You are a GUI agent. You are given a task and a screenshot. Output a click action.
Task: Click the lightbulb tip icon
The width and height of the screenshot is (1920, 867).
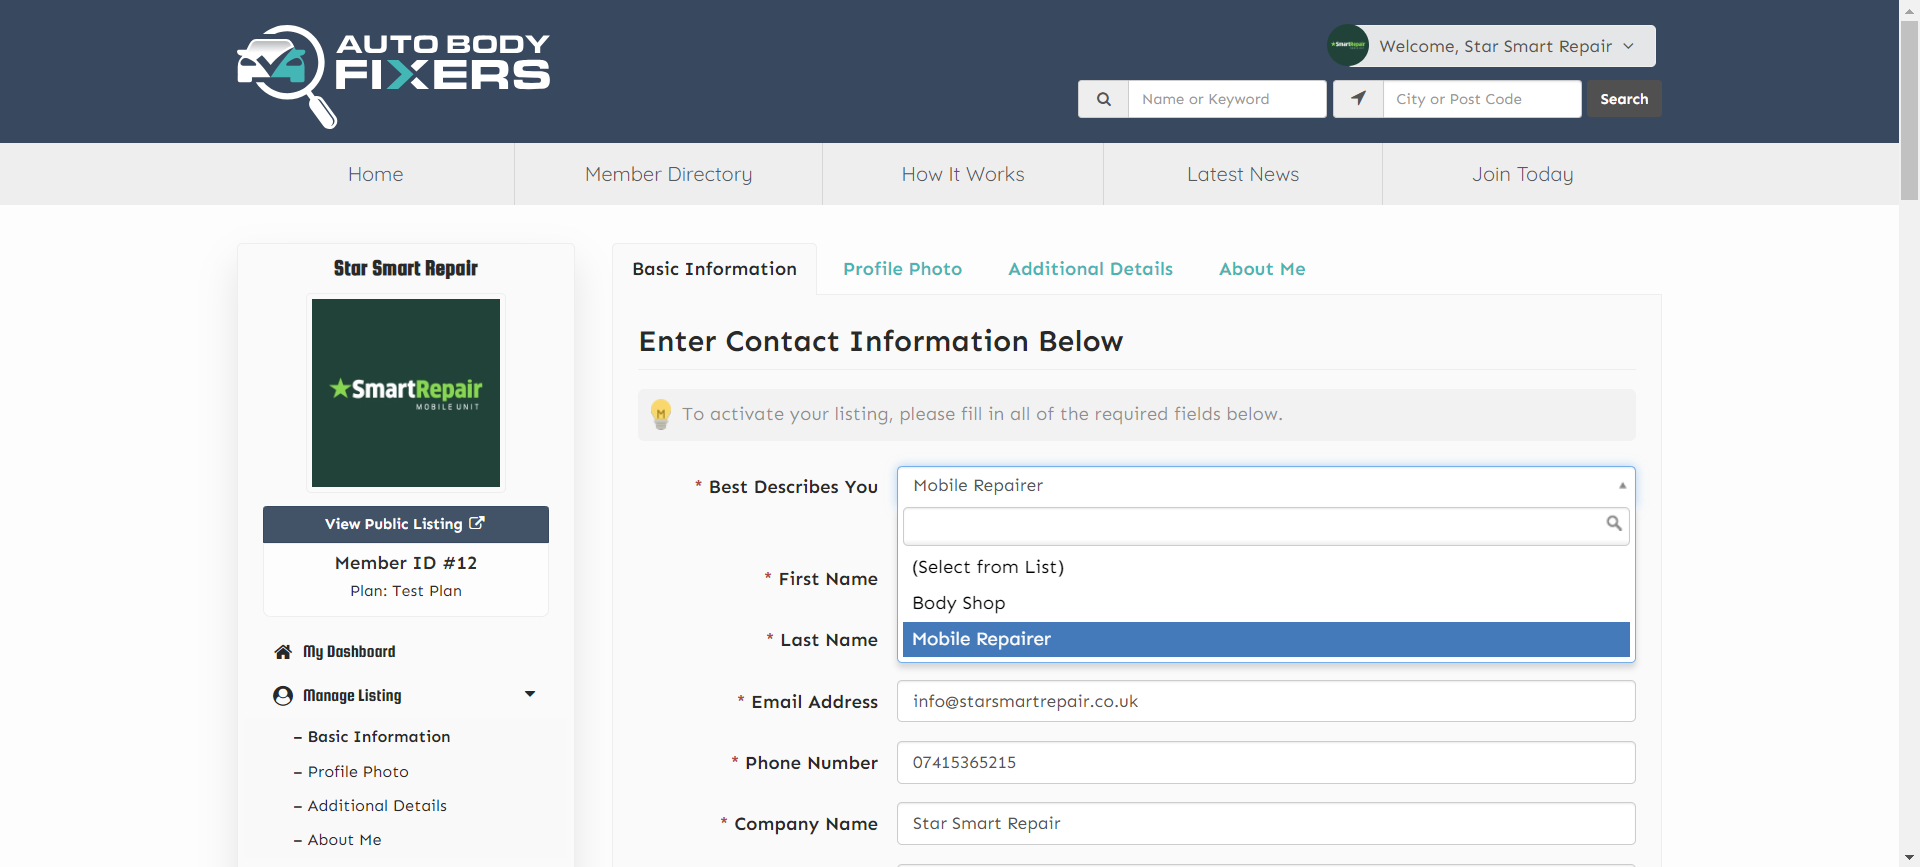tap(660, 414)
